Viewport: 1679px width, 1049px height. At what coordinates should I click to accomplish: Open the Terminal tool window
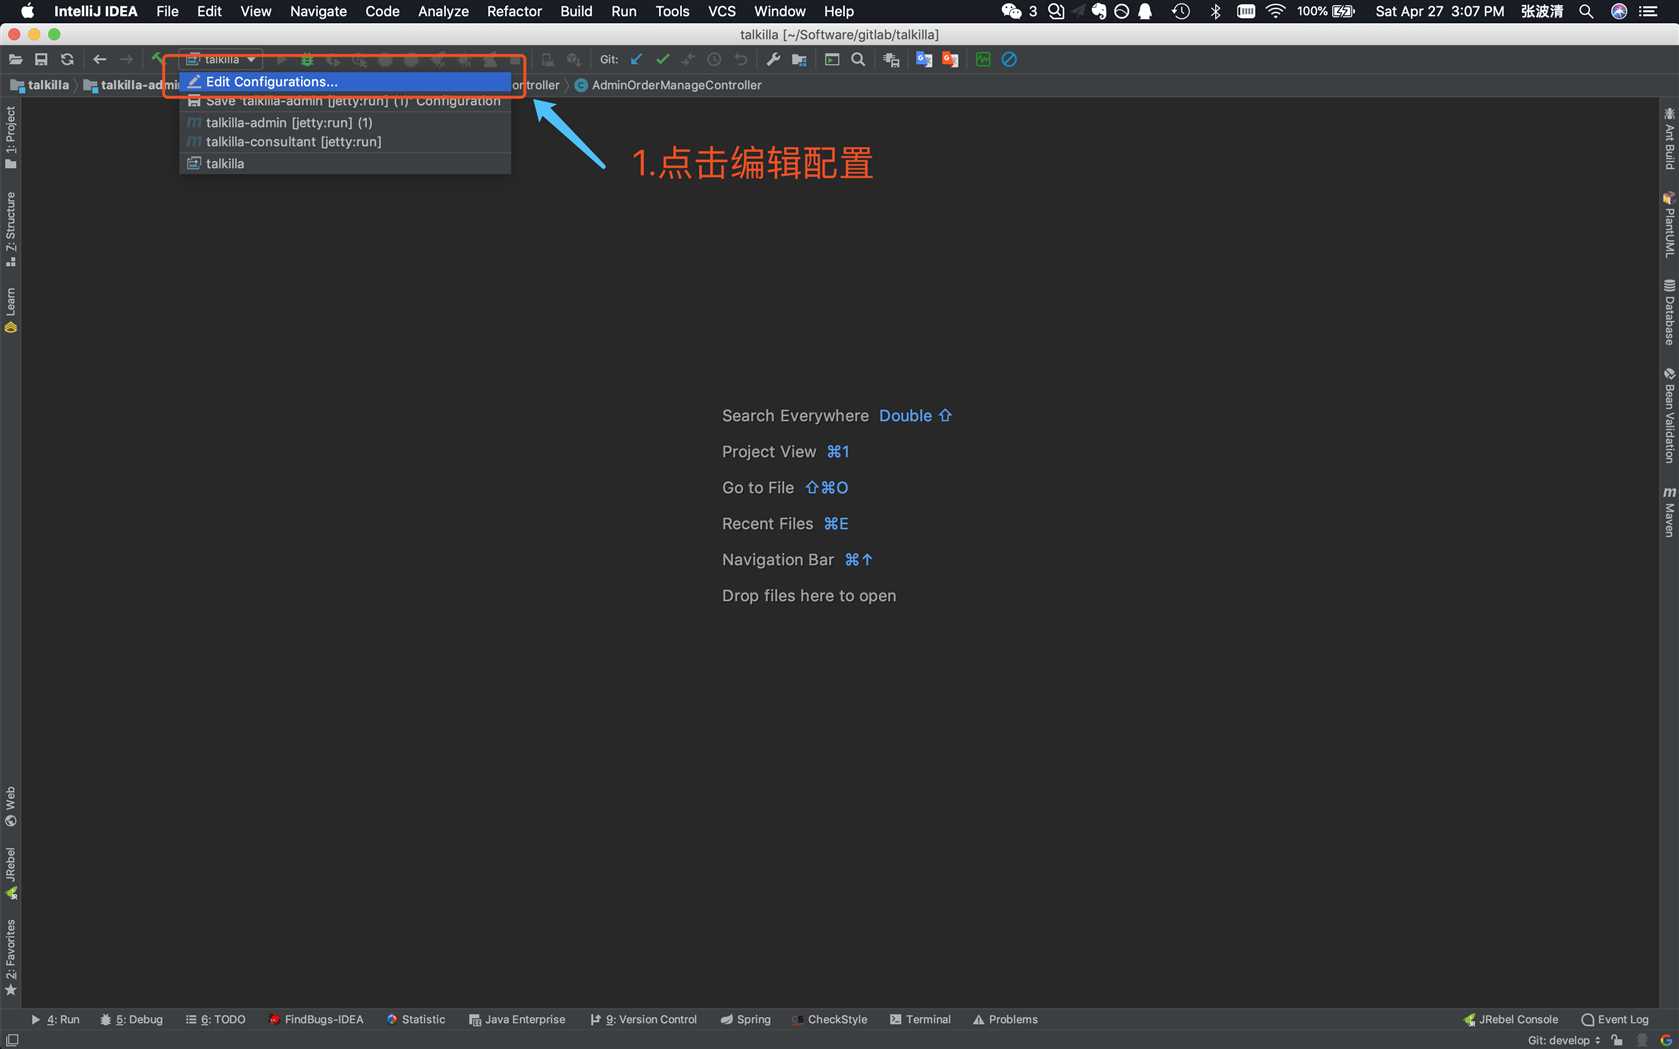click(920, 1020)
